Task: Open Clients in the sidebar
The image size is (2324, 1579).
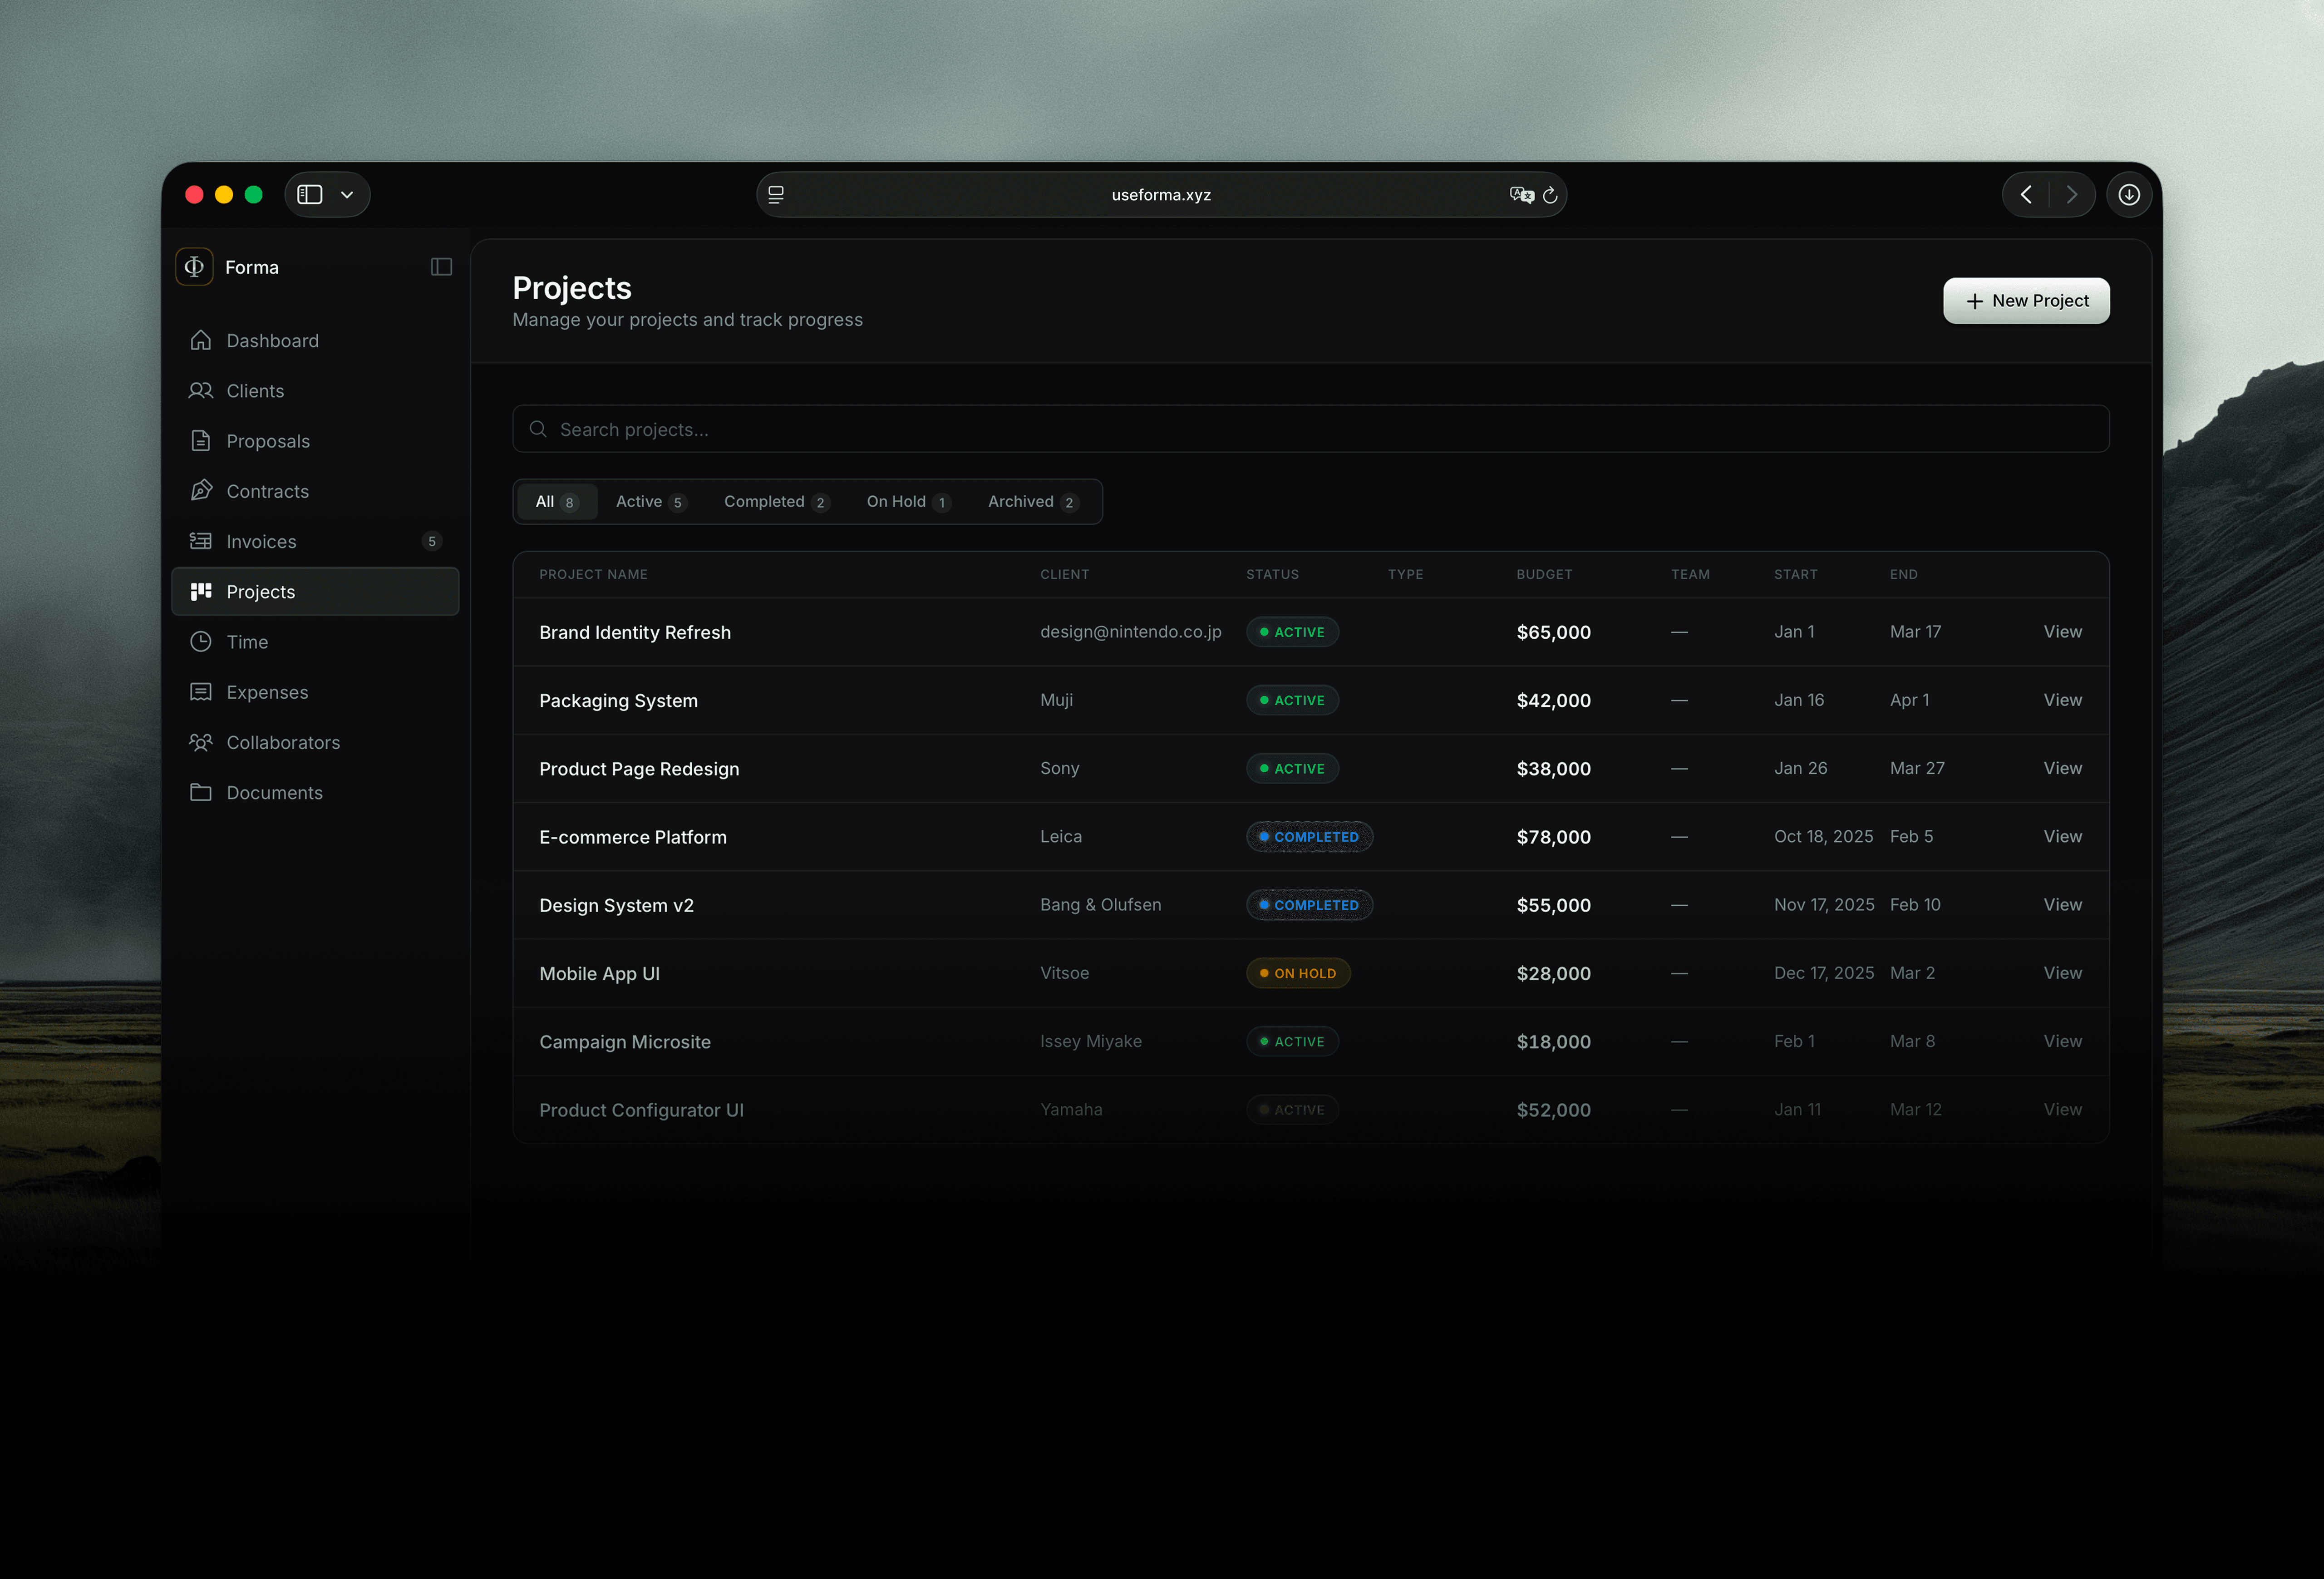Action: (315, 390)
